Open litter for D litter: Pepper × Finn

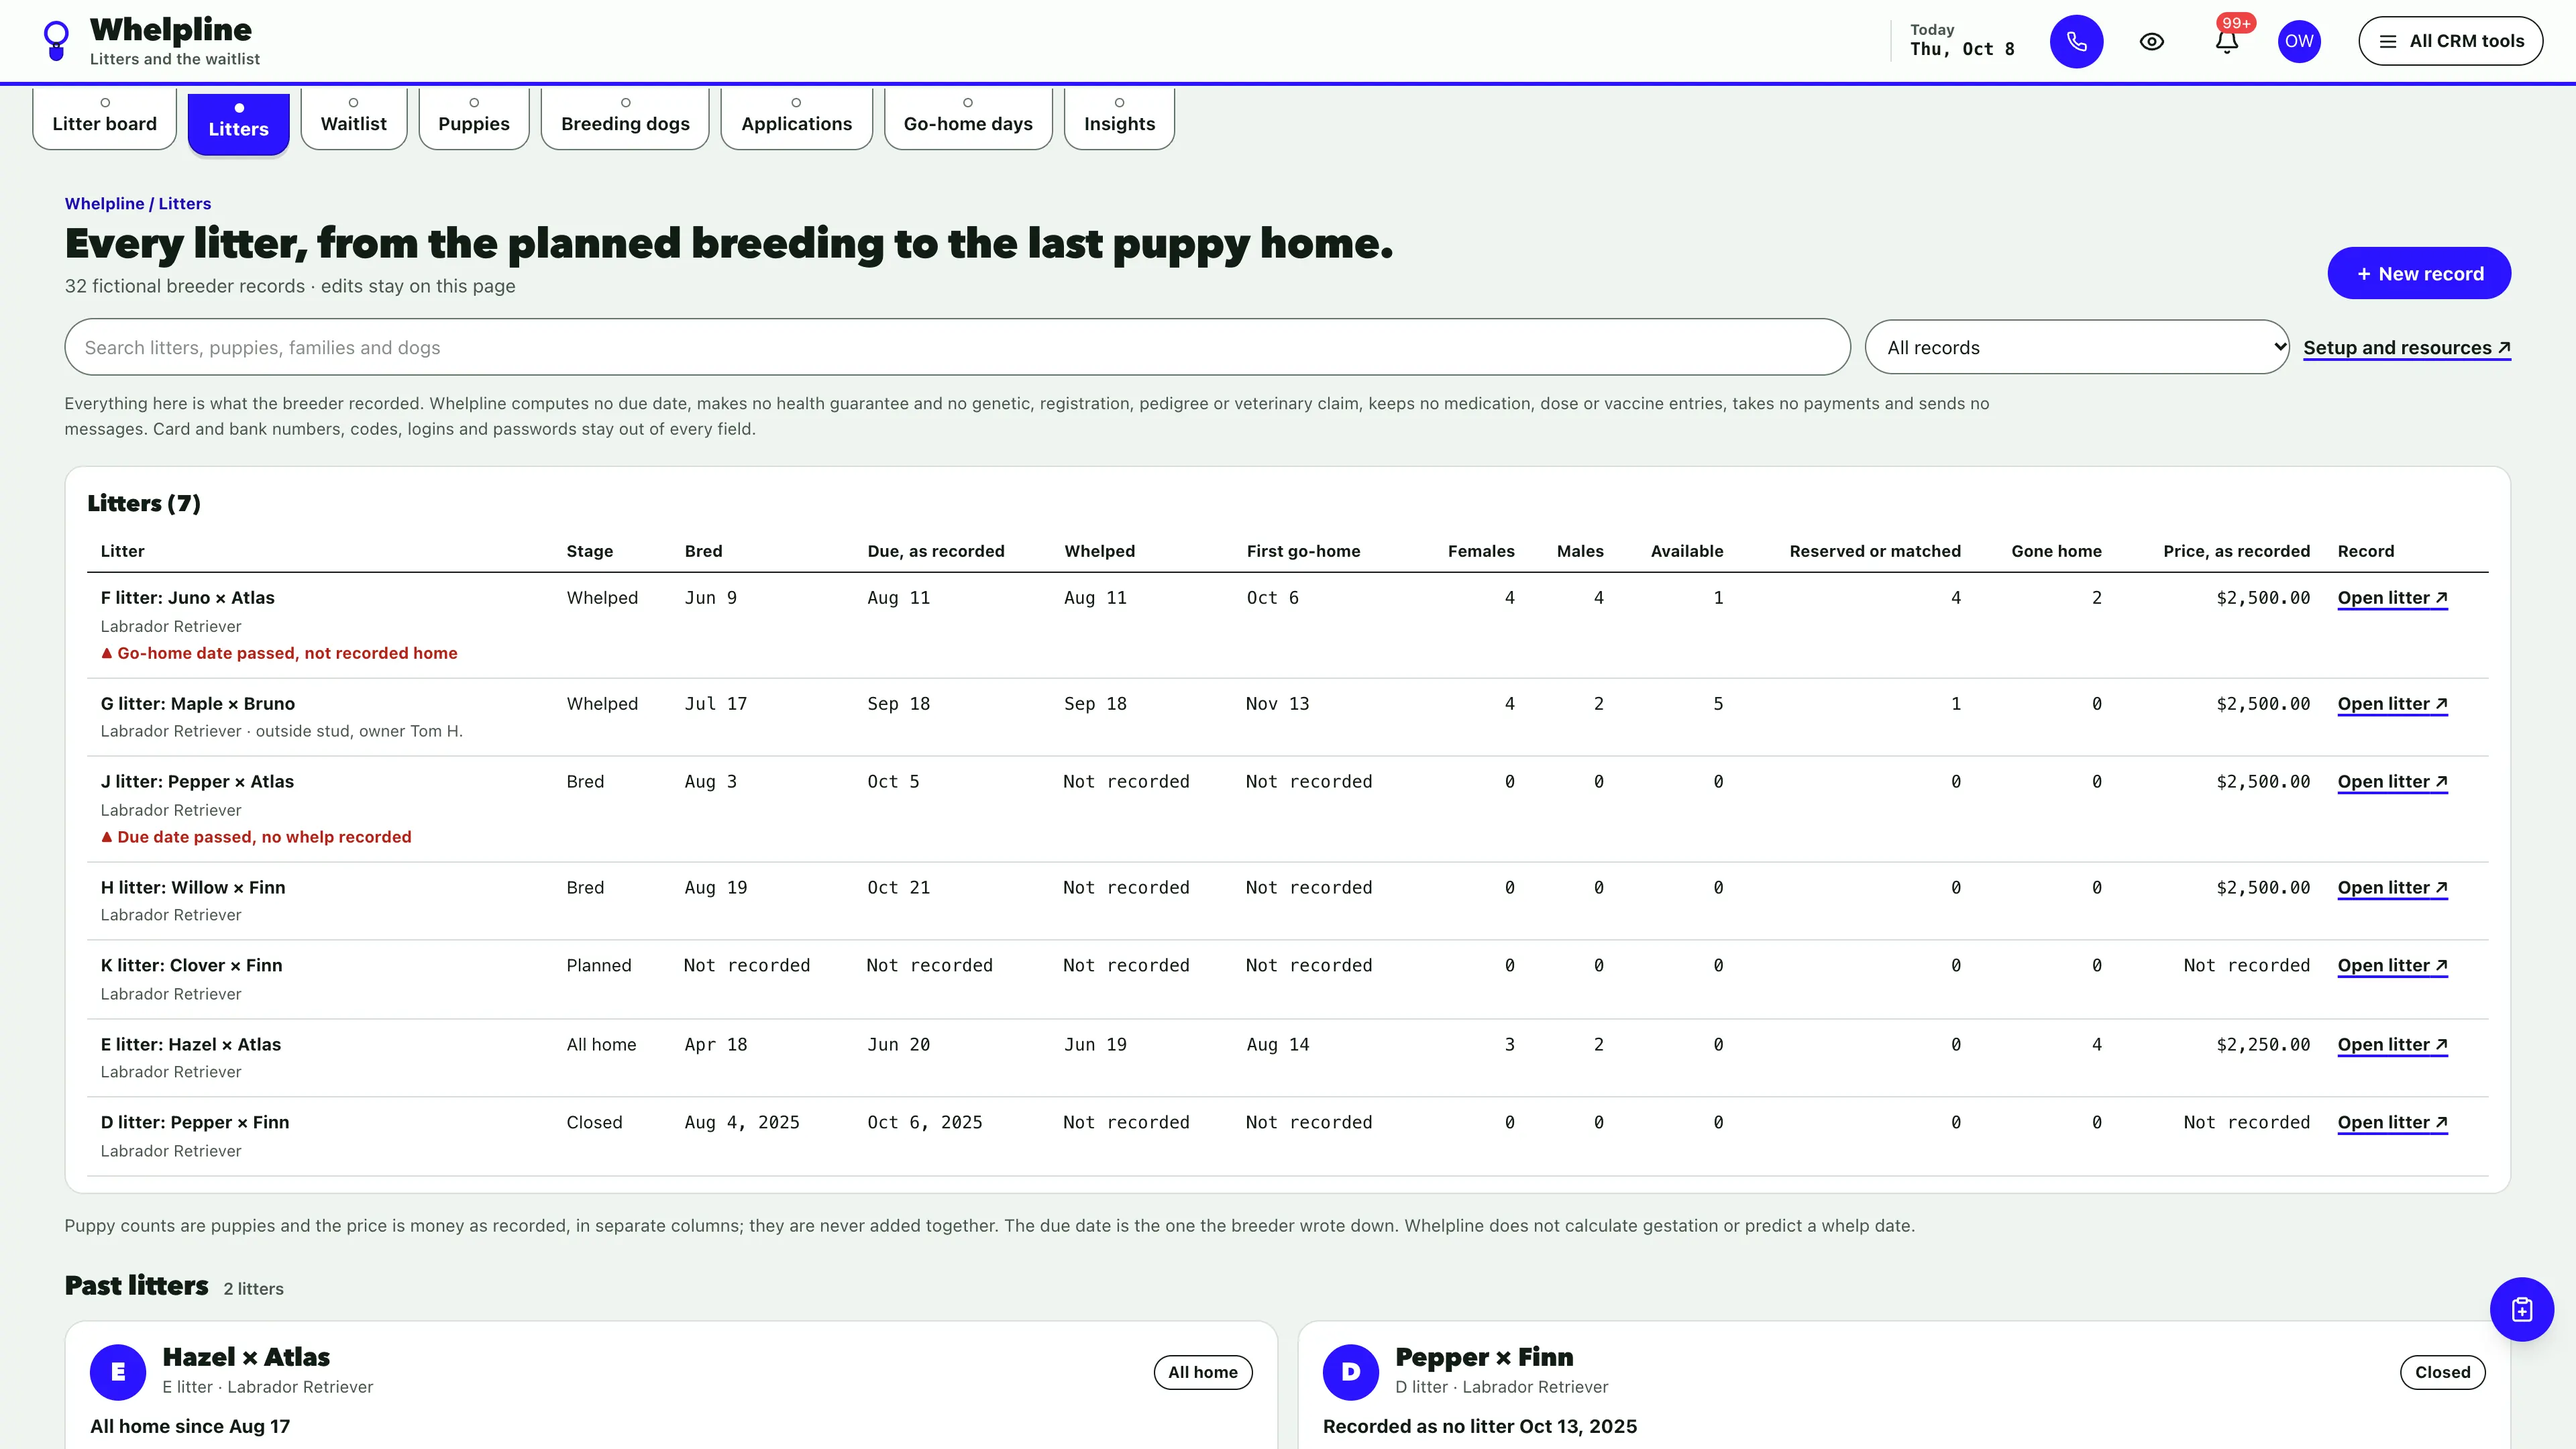click(x=2392, y=1123)
